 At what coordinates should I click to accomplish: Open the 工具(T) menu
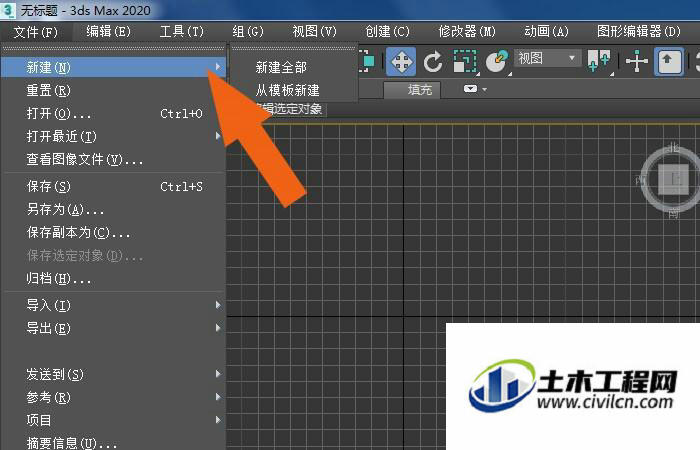click(182, 32)
